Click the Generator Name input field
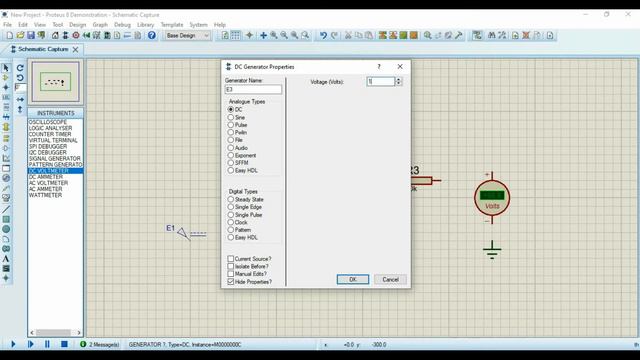The image size is (640, 360). (253, 89)
